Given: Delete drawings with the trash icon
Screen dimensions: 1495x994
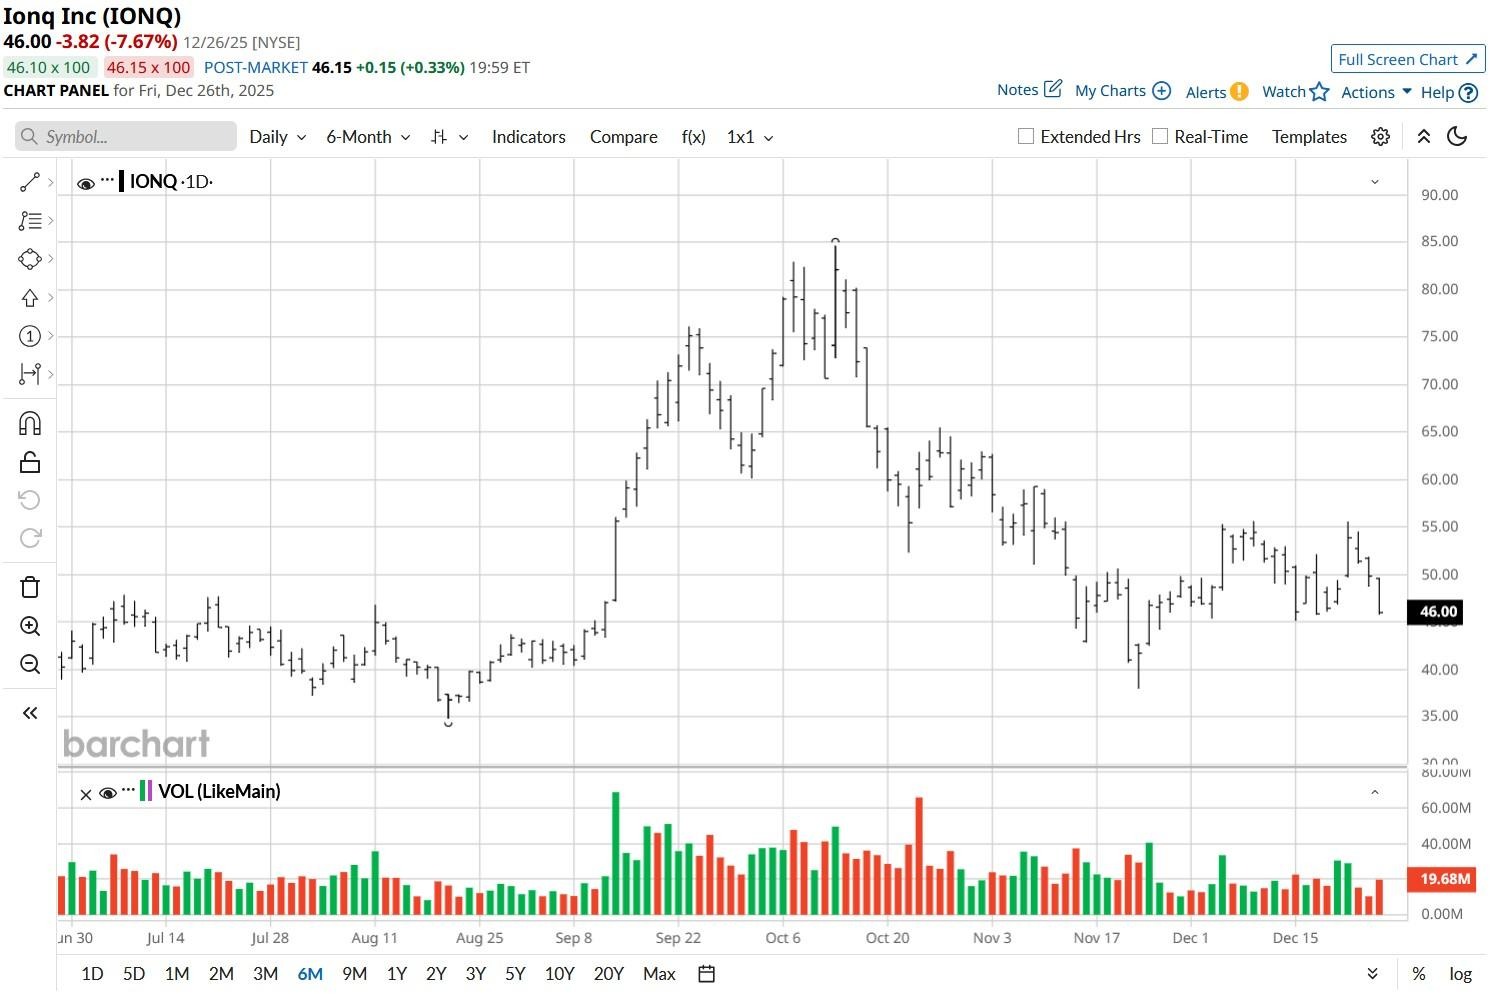Looking at the screenshot, I should click(x=30, y=587).
